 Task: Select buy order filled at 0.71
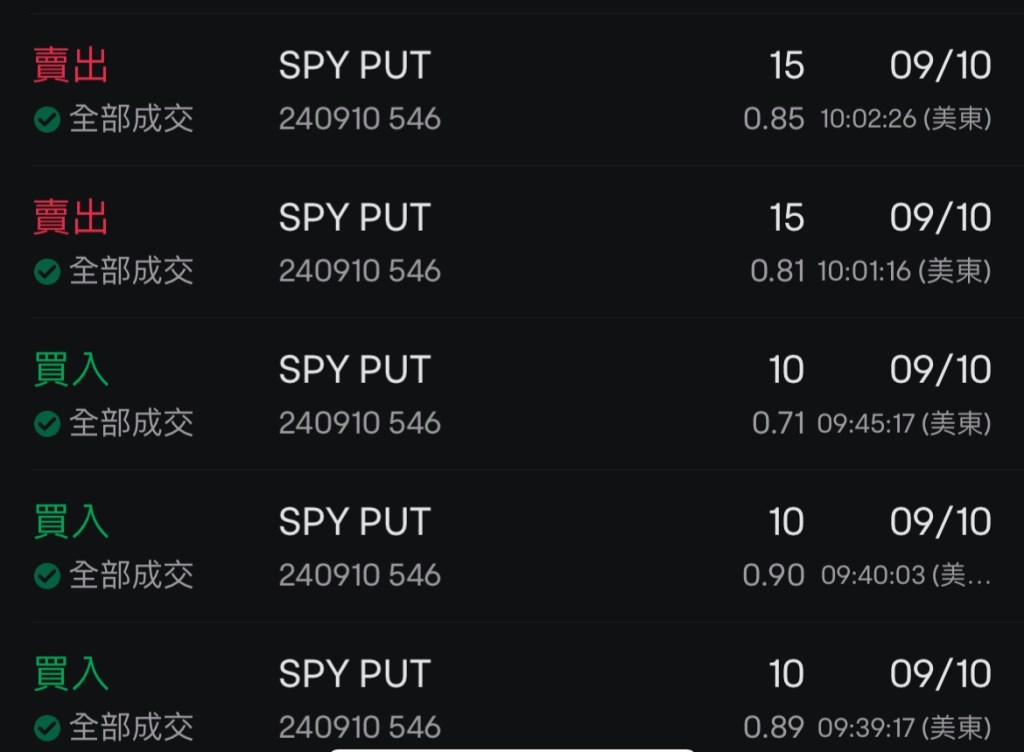pyautogui.click(x=512, y=396)
